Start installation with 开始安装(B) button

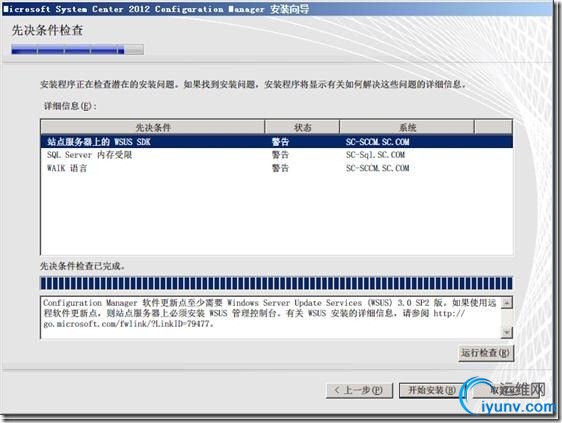pos(431,390)
